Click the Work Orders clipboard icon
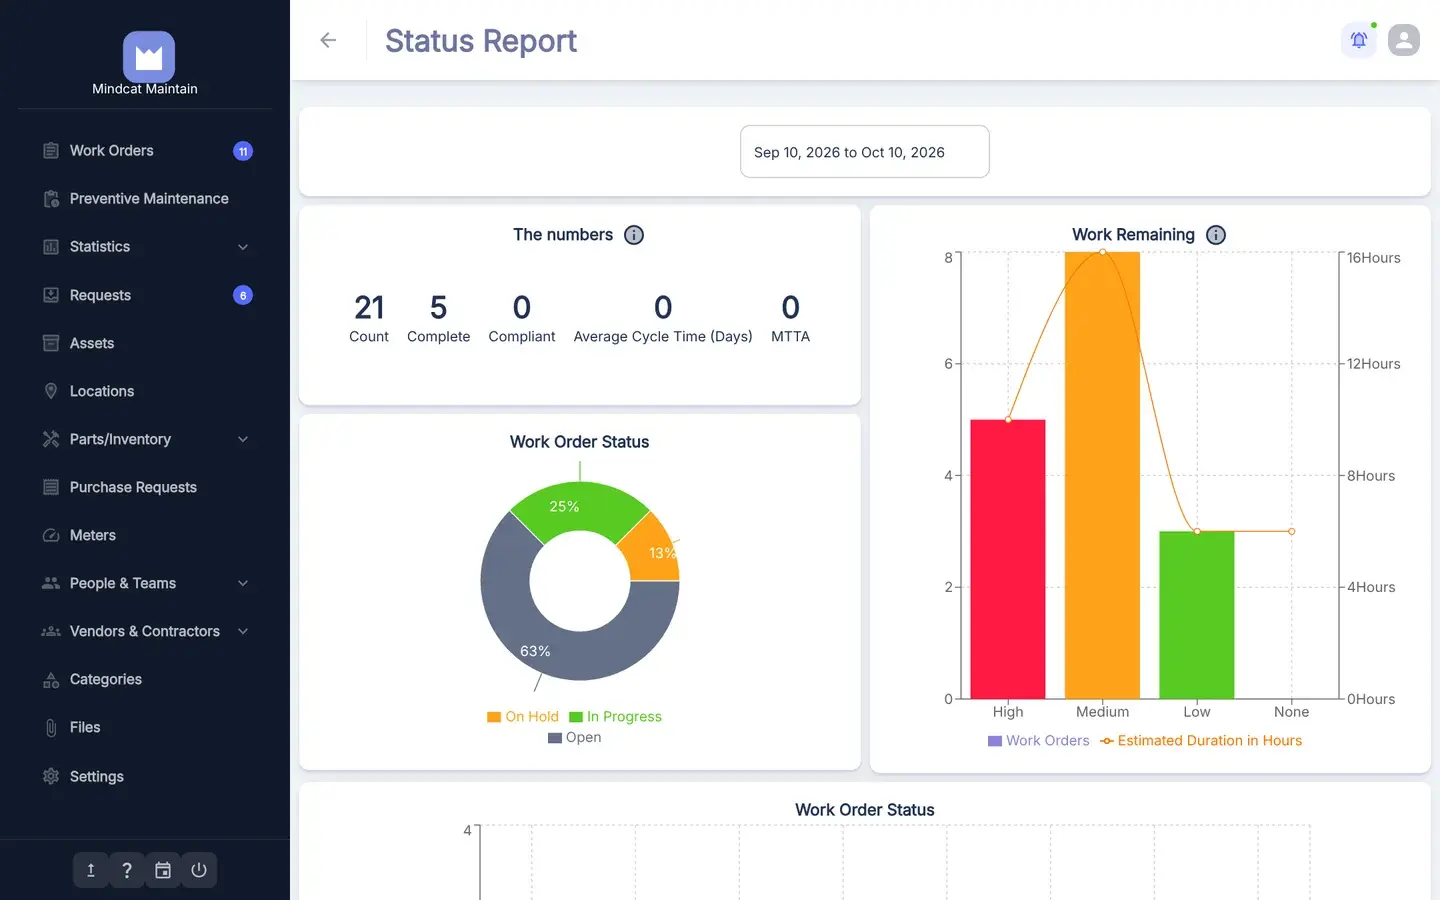1440x900 pixels. [x=51, y=151]
